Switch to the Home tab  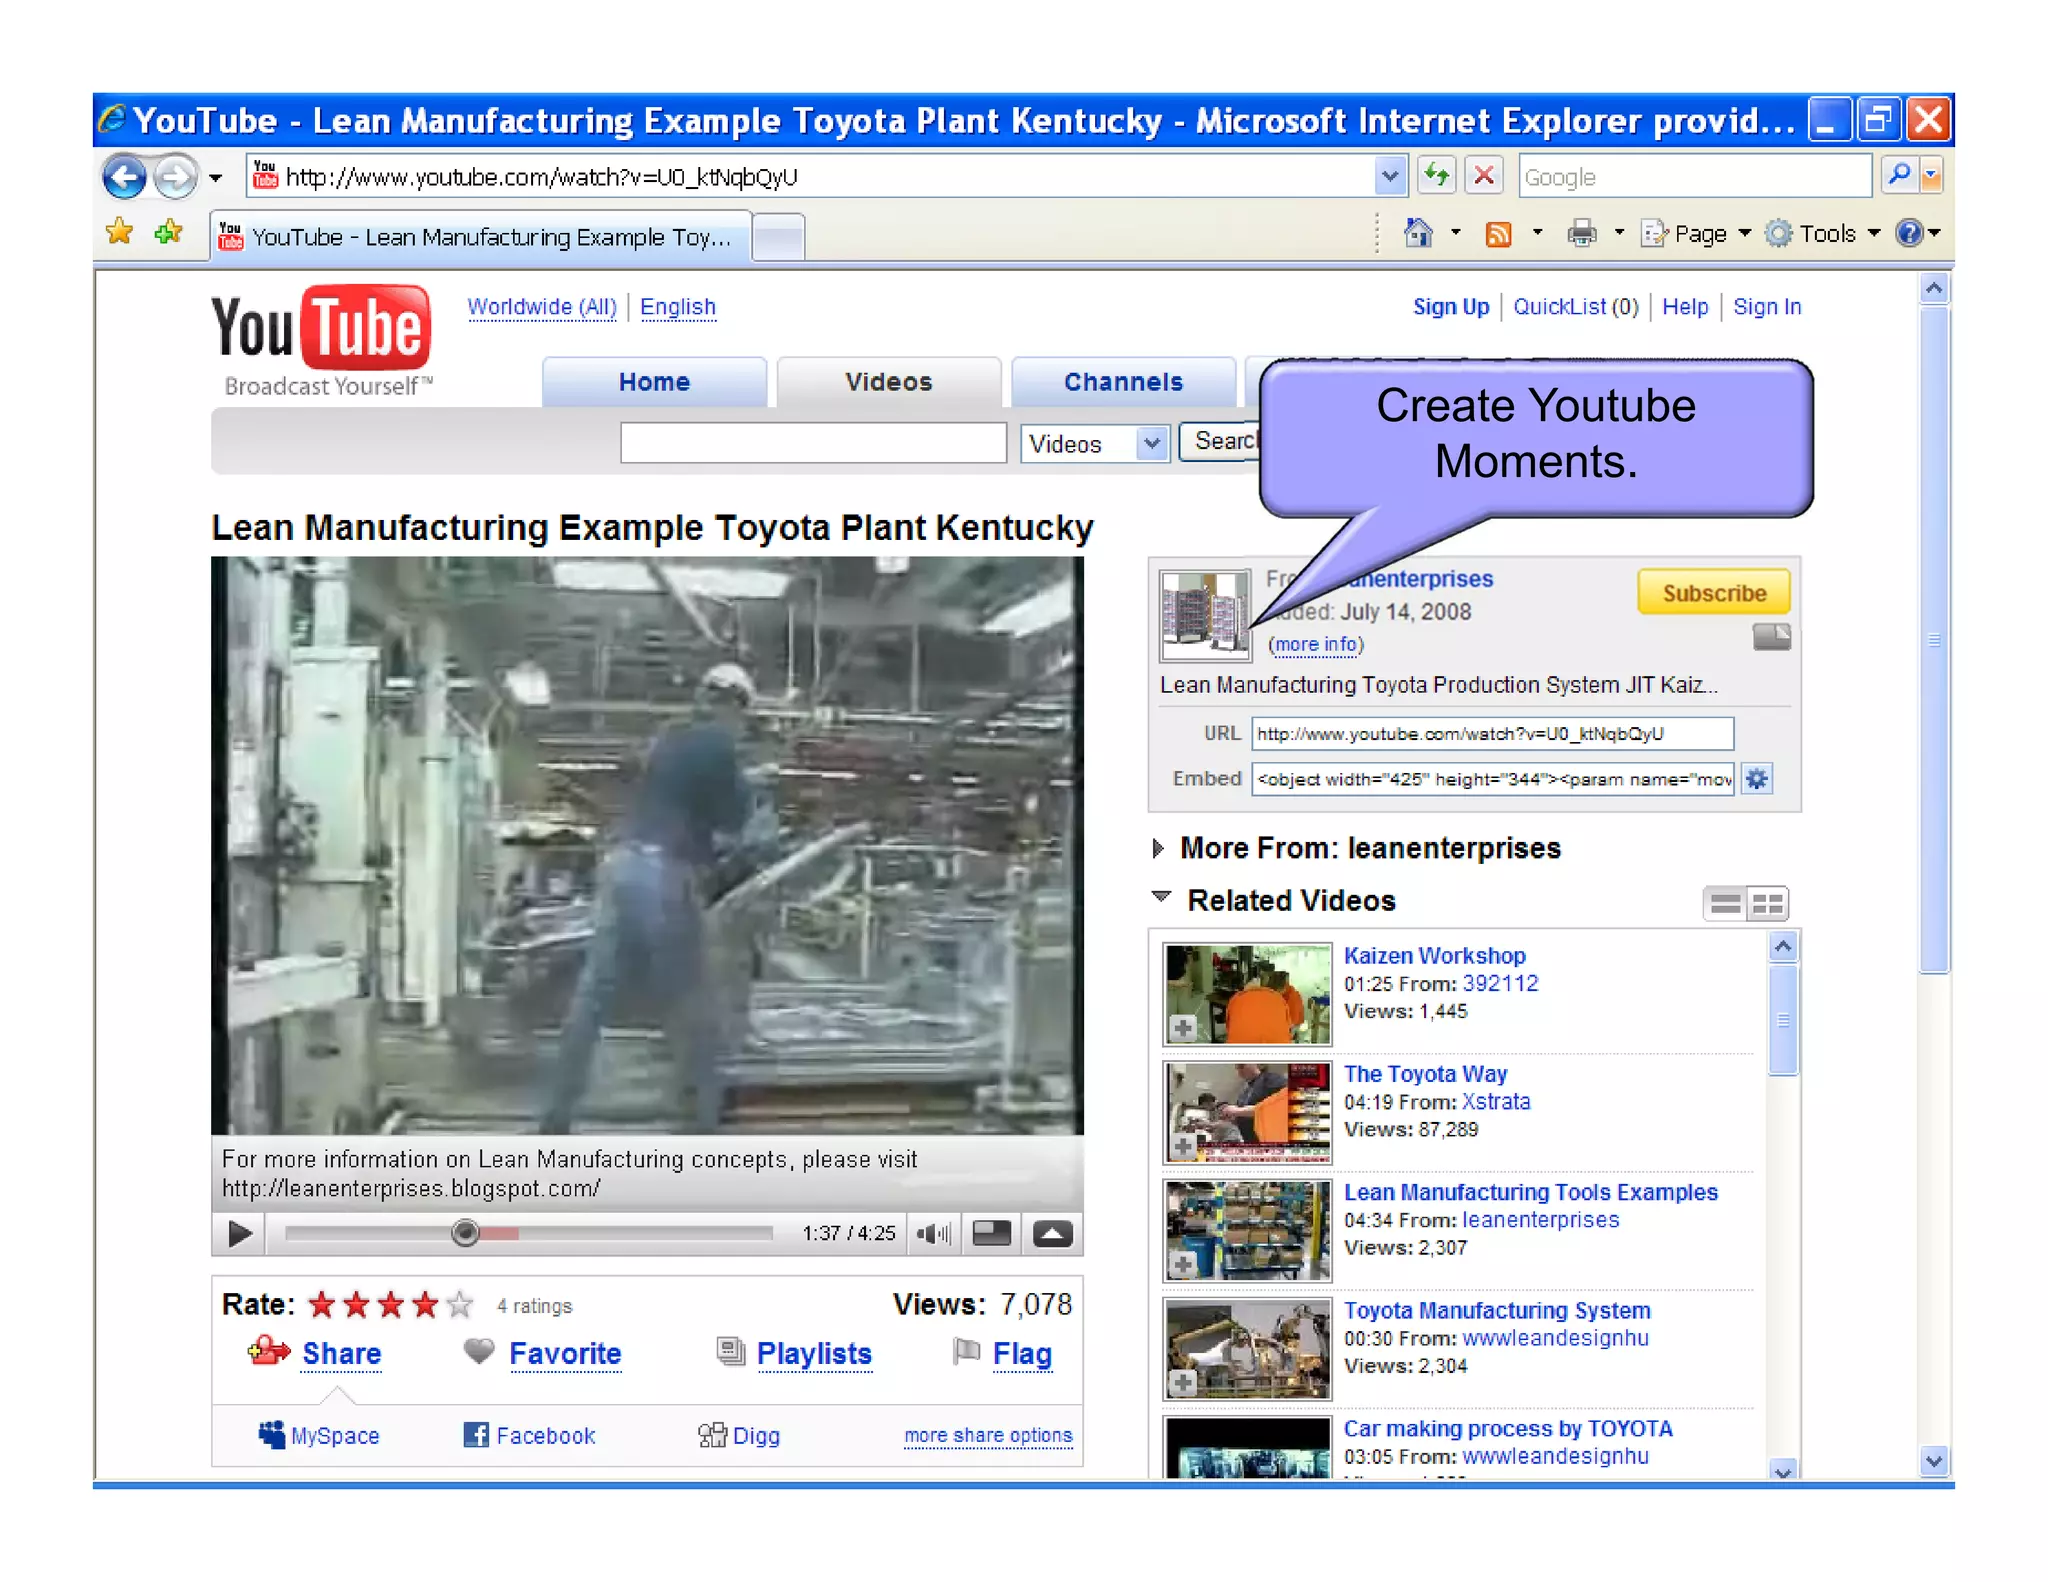coord(654,382)
